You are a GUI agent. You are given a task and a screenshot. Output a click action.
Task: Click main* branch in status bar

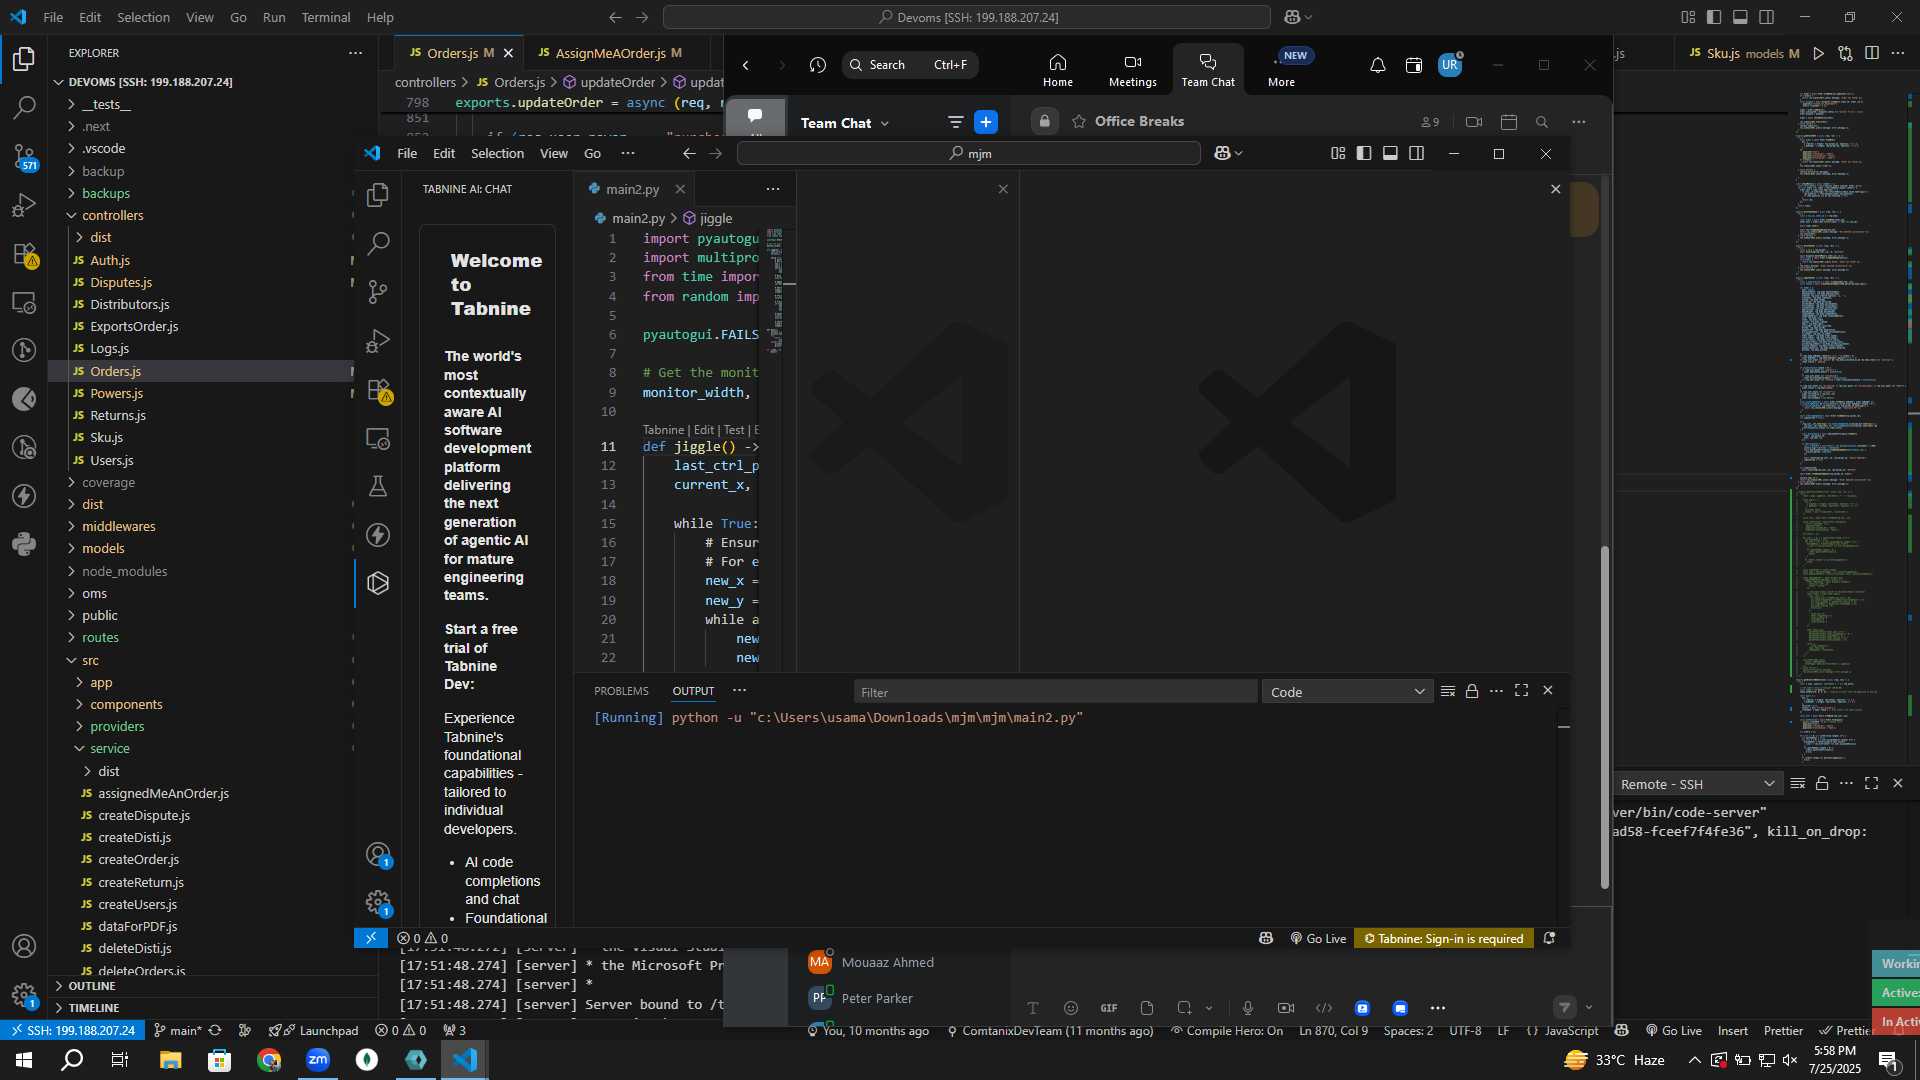tap(178, 1031)
